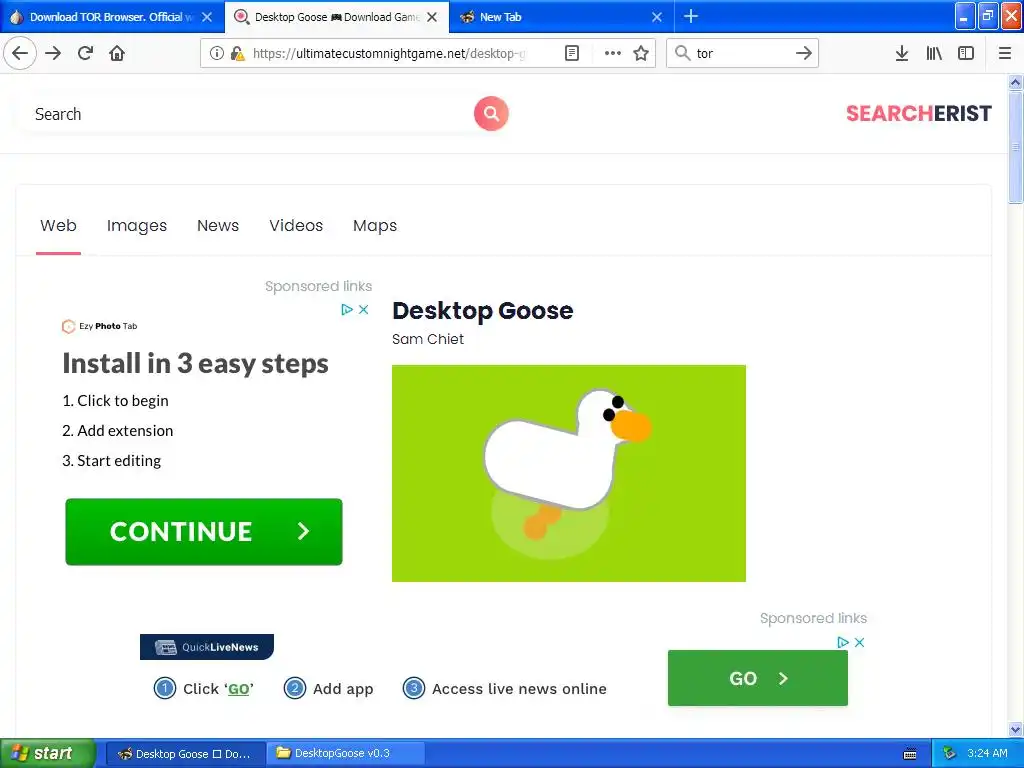Select the Maps search tab
Viewport: 1024px width, 768px height.
(375, 225)
